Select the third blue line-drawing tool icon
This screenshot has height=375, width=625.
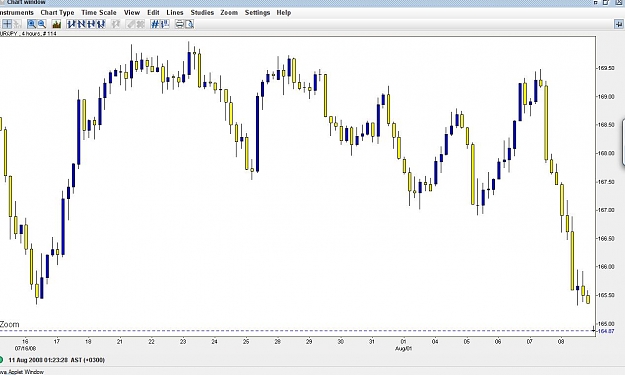coord(91,24)
